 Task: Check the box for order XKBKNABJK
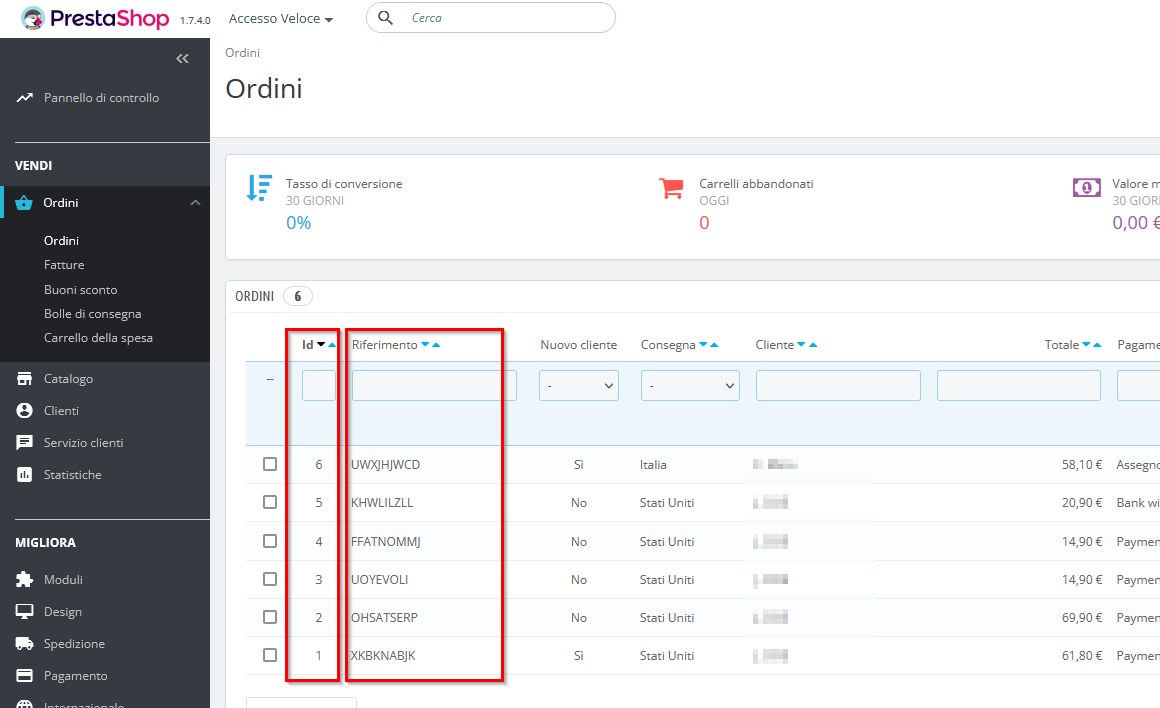270,655
